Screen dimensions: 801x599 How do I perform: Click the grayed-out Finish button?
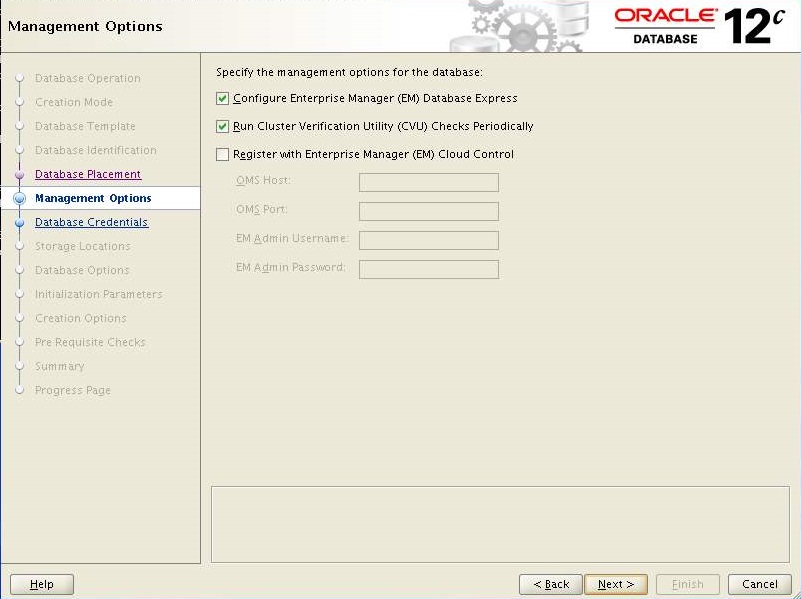tap(688, 584)
